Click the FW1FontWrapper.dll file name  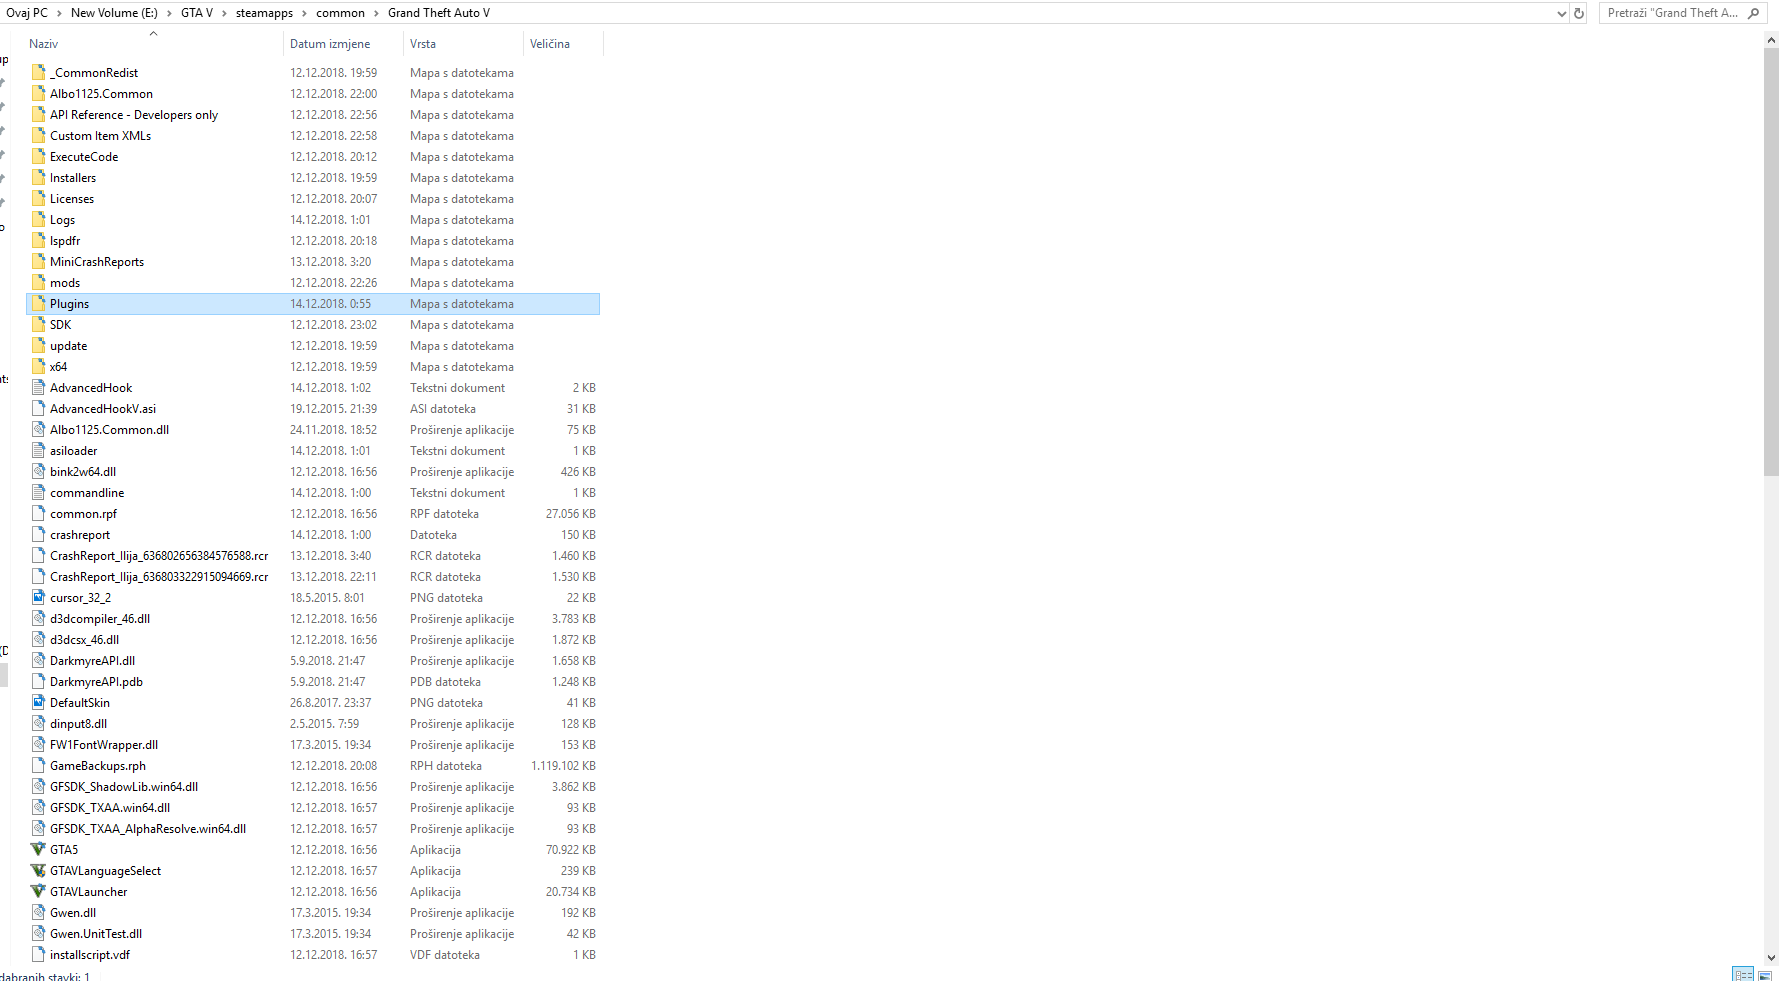104,745
